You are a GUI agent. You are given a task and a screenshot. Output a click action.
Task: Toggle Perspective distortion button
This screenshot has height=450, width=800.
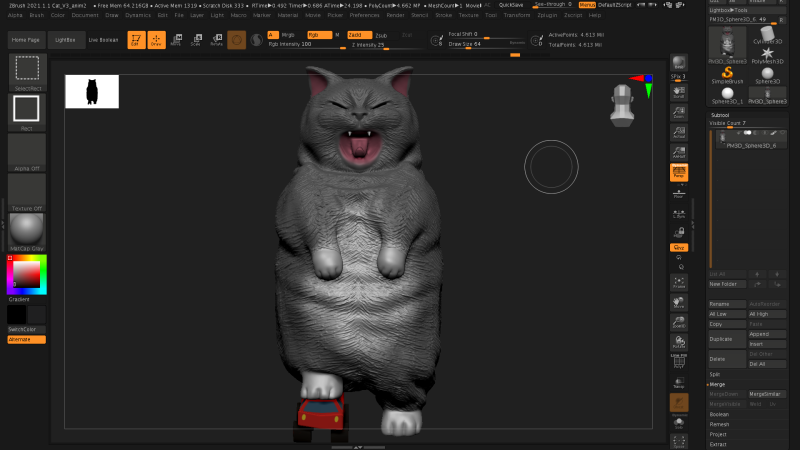[678, 172]
